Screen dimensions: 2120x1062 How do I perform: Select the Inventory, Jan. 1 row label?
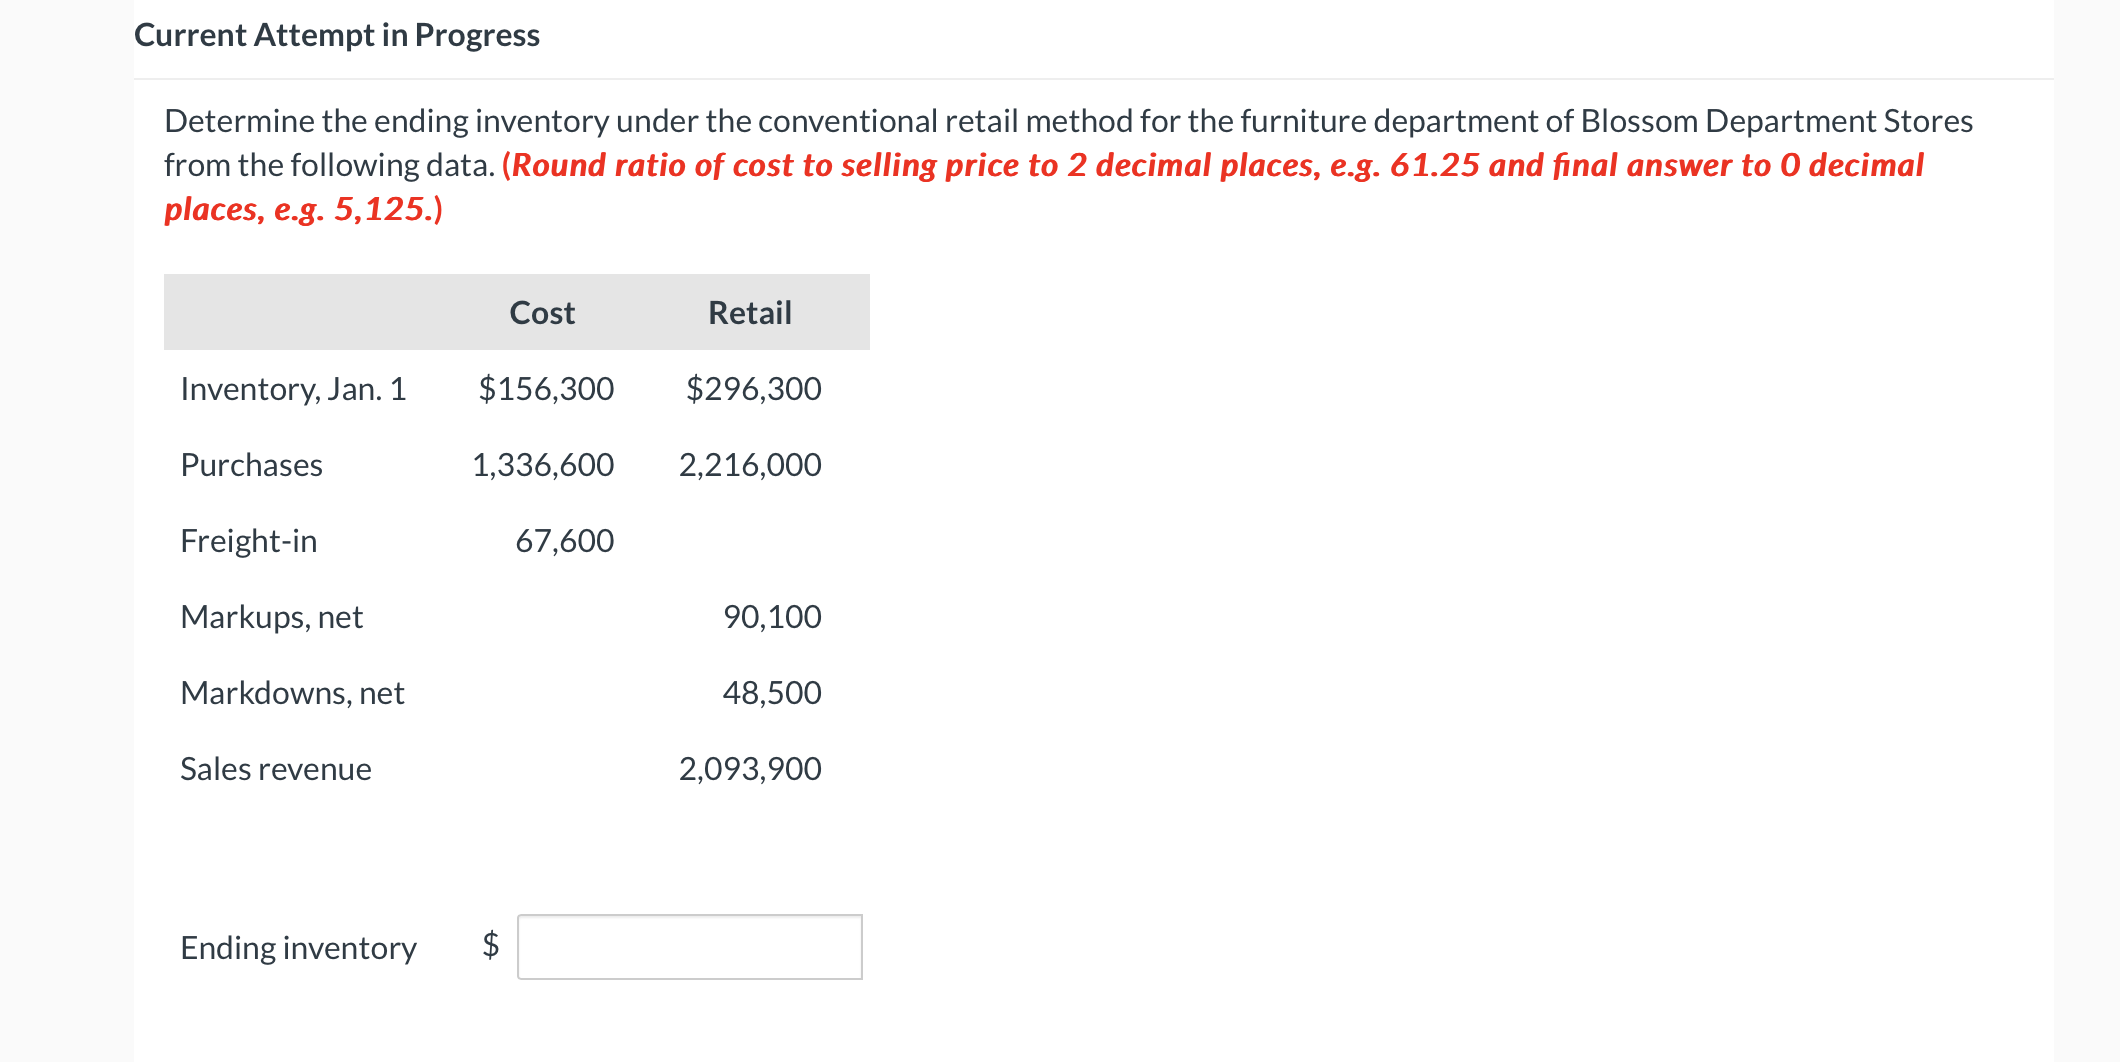click(x=293, y=389)
